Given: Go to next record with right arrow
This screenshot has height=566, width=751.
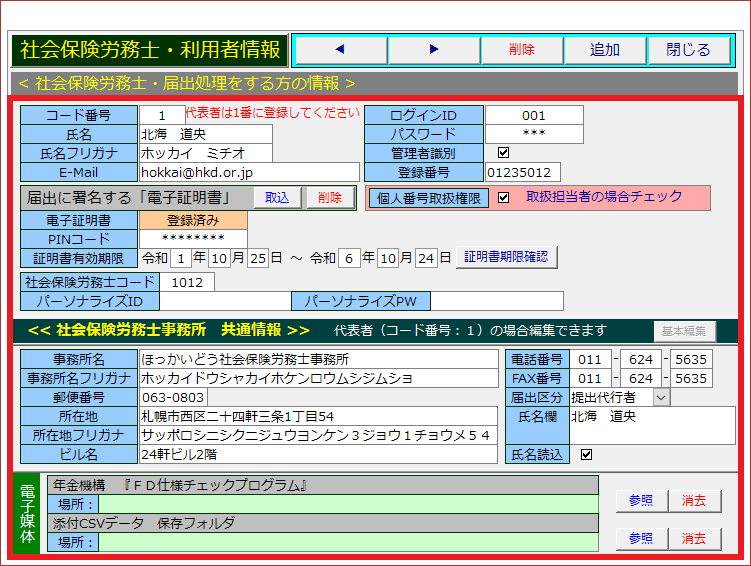Looking at the screenshot, I should click(x=433, y=50).
